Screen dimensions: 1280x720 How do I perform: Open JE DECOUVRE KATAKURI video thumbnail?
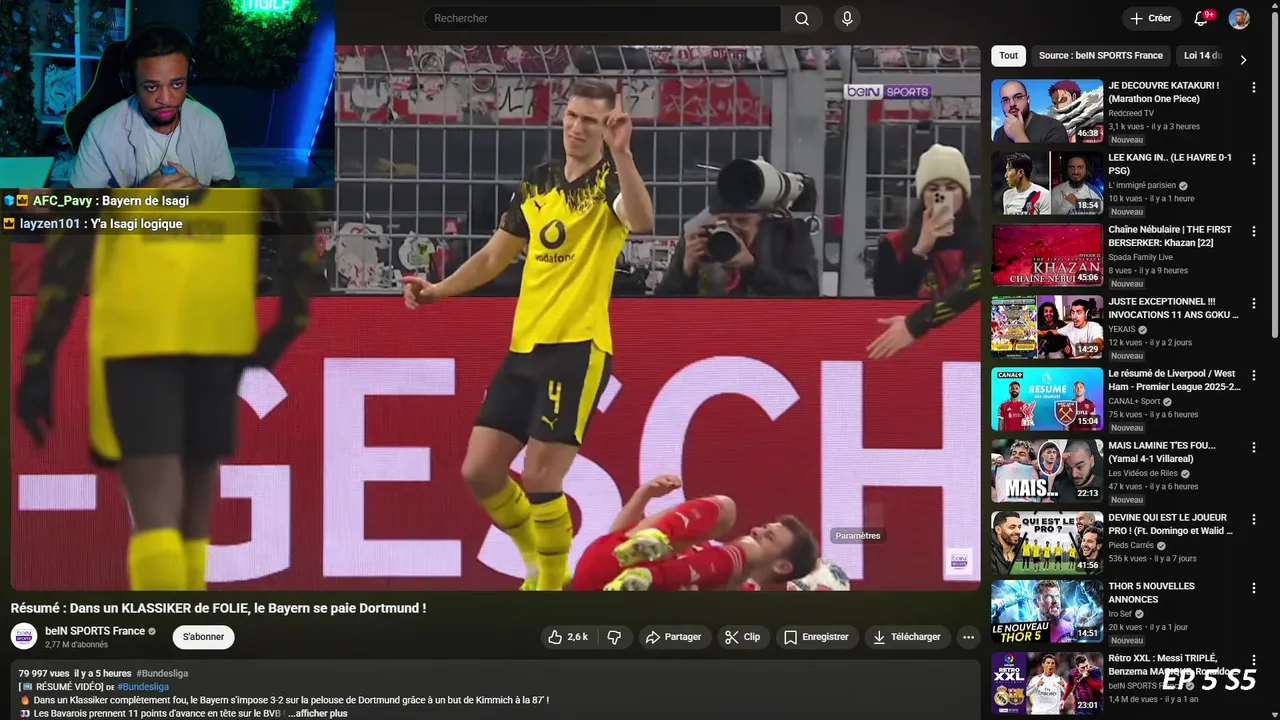click(1047, 111)
